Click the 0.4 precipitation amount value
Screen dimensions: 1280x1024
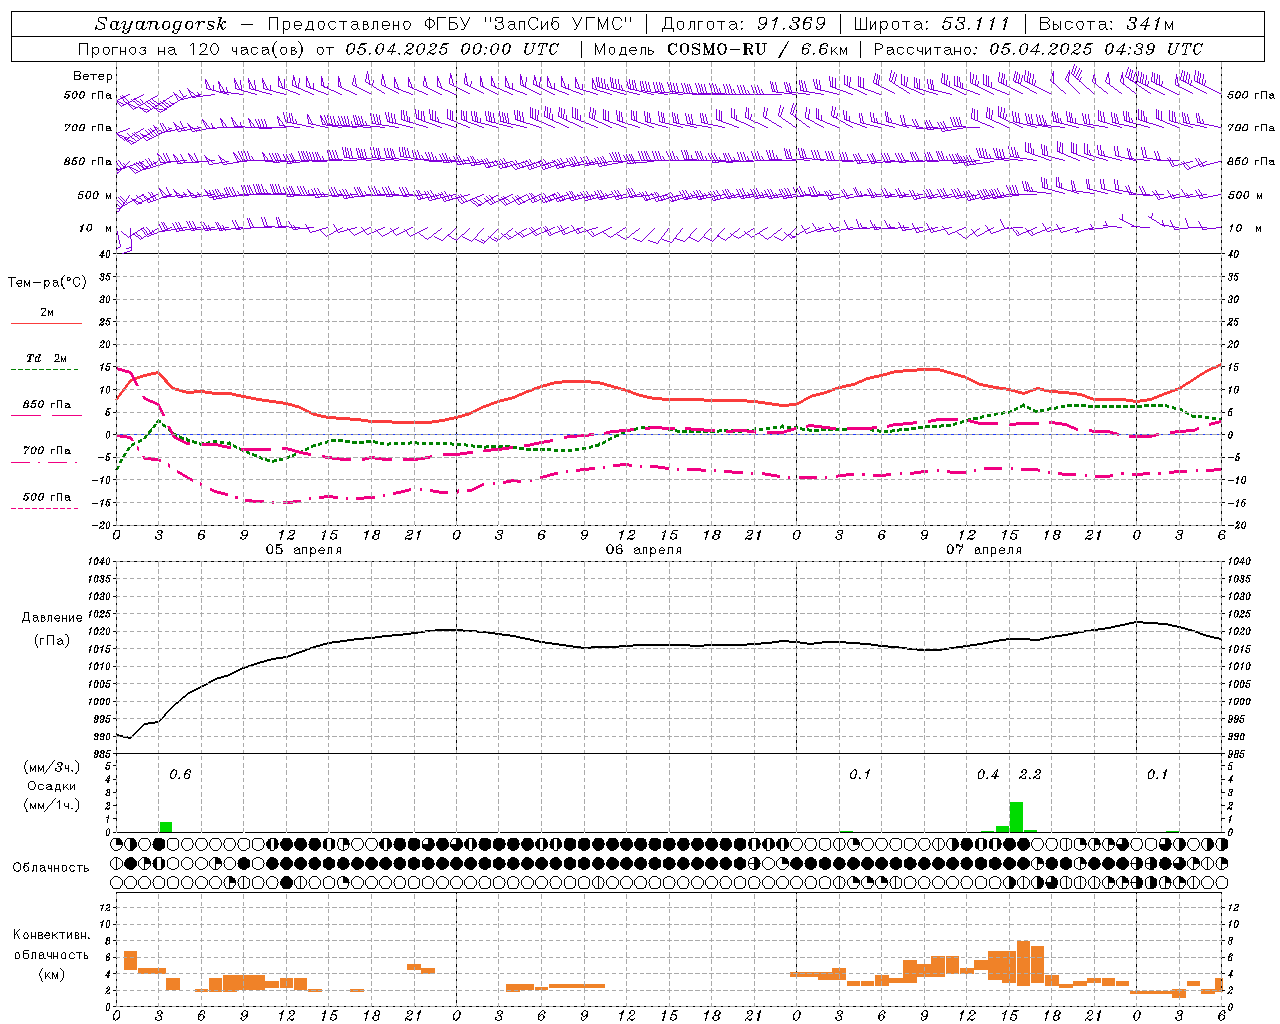coord(988,775)
